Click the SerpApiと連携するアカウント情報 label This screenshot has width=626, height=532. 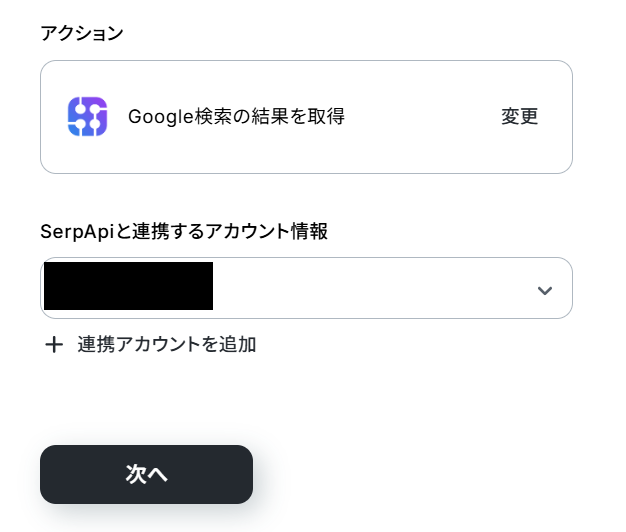pyautogui.click(x=184, y=231)
